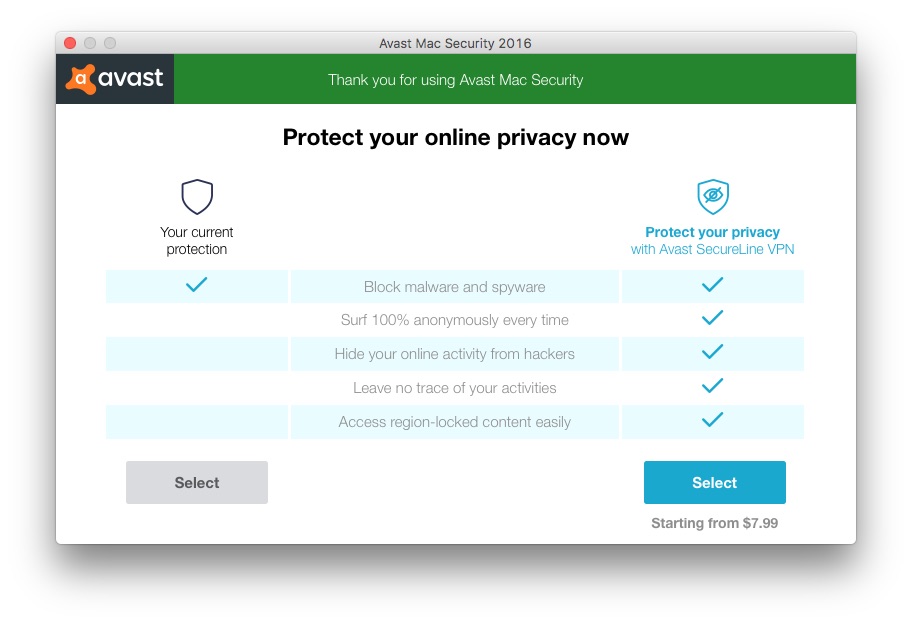Image resolution: width=912 pixels, height=624 pixels.
Task: Click the checkmark for Hide online activity from hackers
Action: click(713, 353)
